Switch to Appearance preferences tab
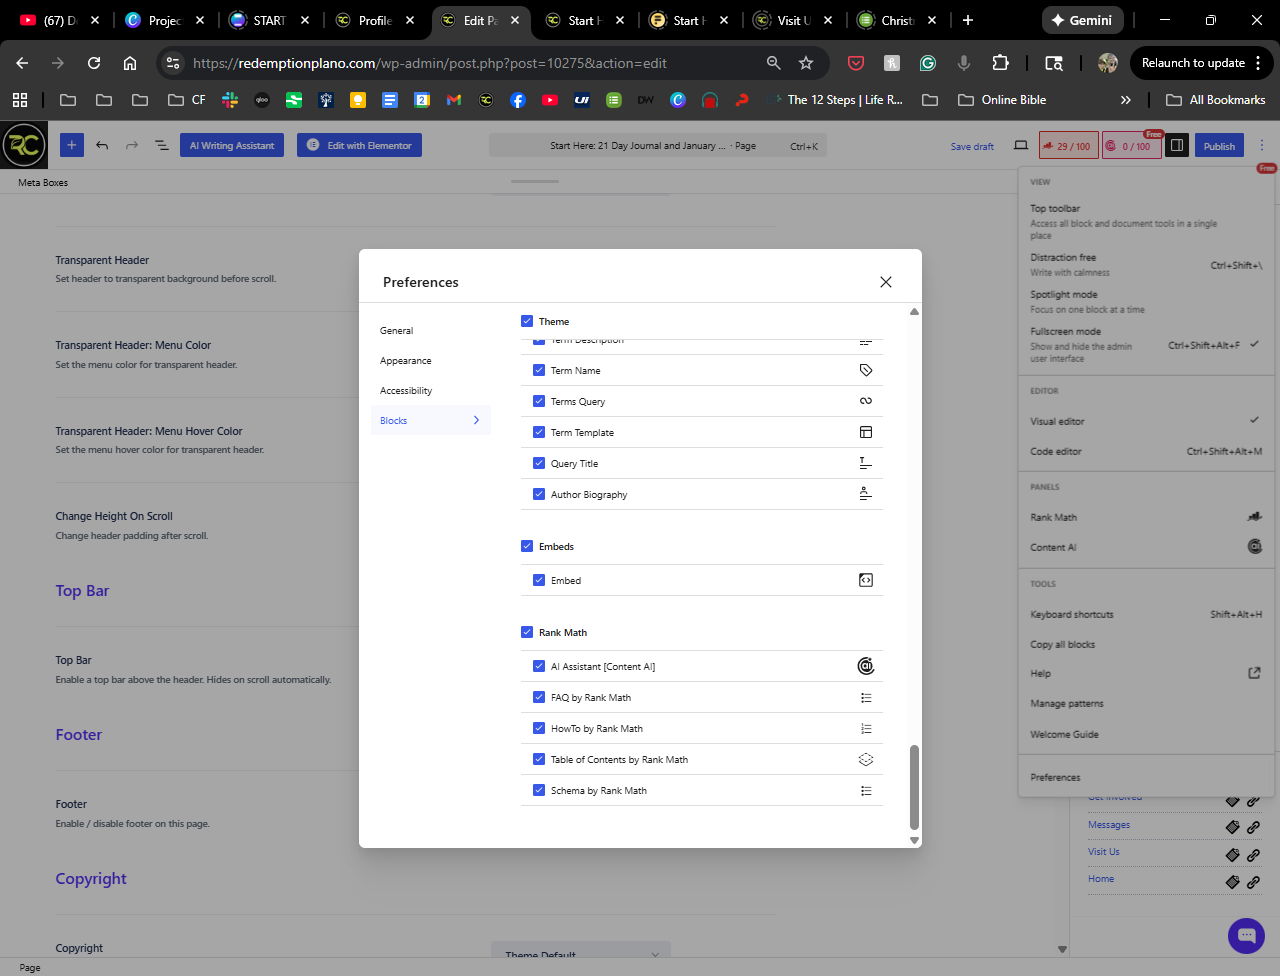Screen dimensions: 1280x976 (406, 361)
